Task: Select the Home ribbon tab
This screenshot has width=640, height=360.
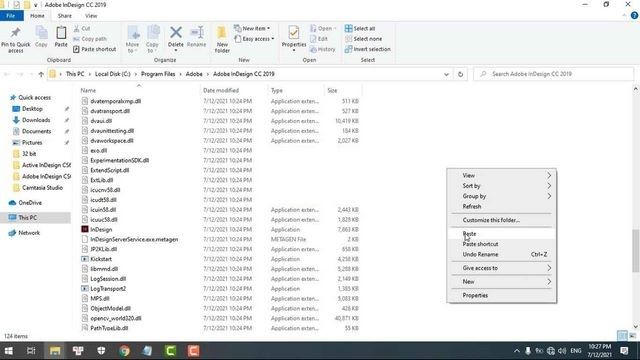Action: tap(37, 16)
